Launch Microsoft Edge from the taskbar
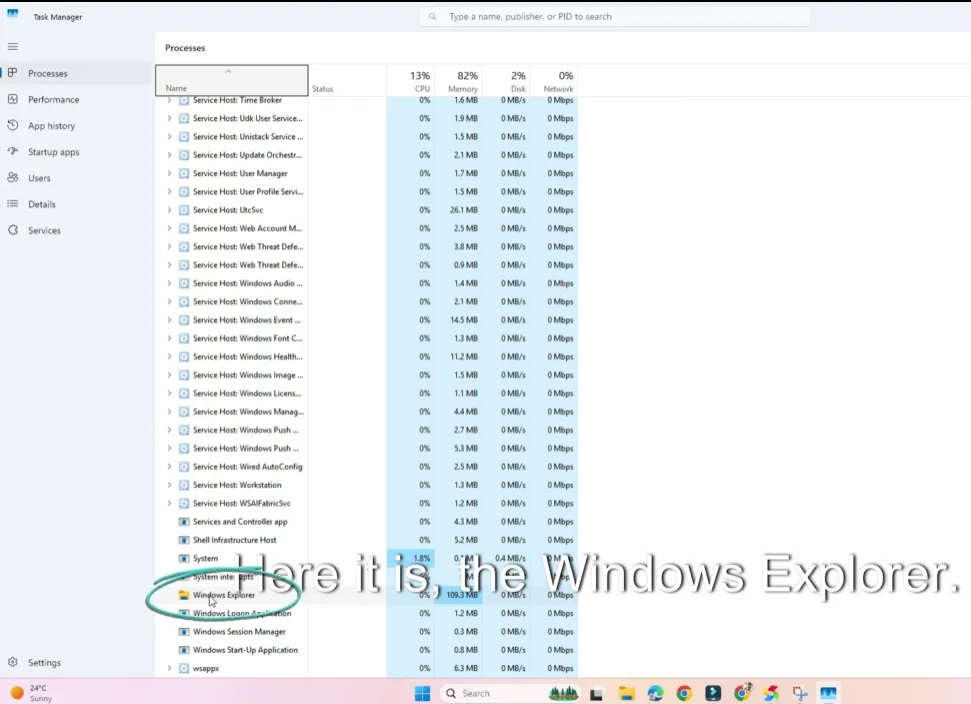This screenshot has width=971, height=704. [655, 693]
